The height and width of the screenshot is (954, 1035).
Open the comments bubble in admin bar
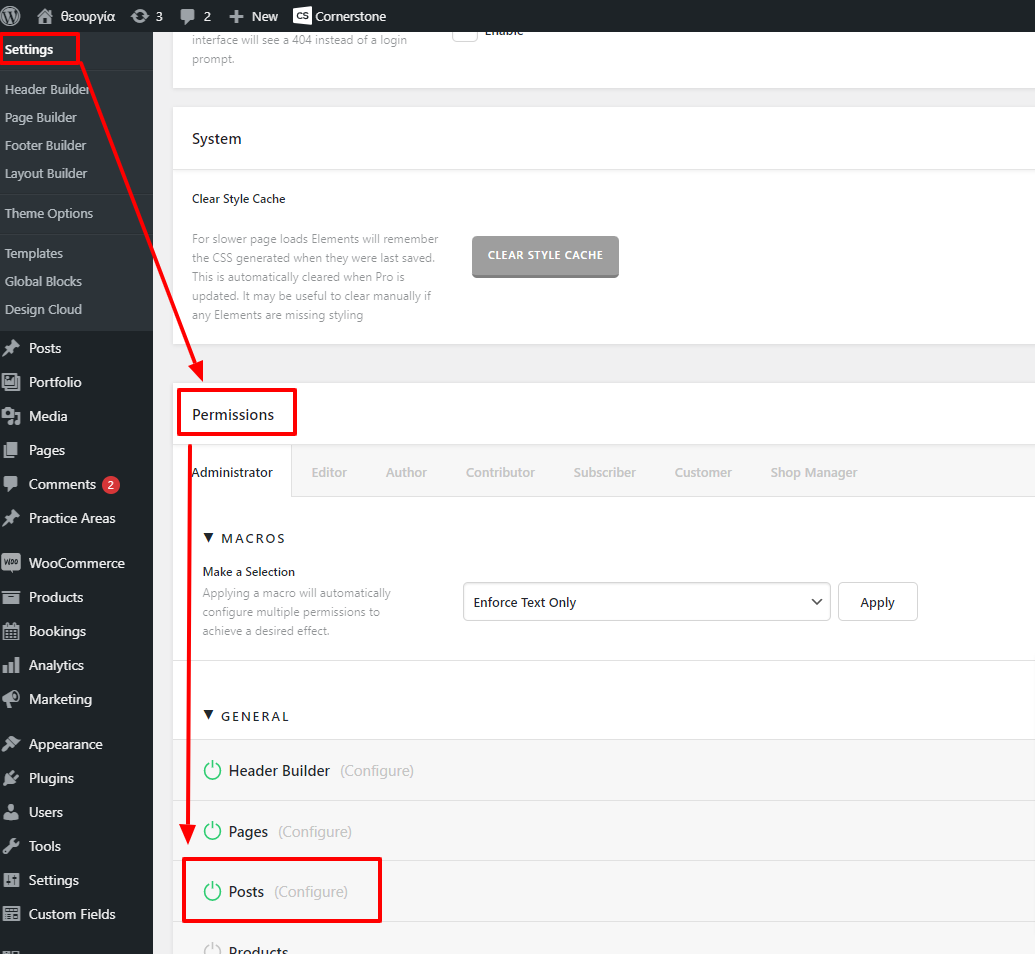[188, 16]
